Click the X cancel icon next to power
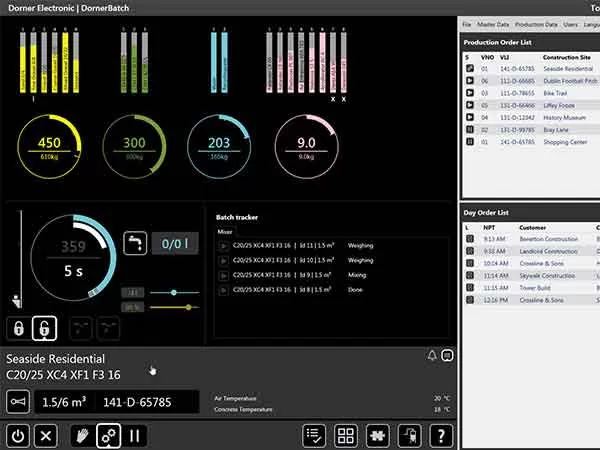 (46, 435)
